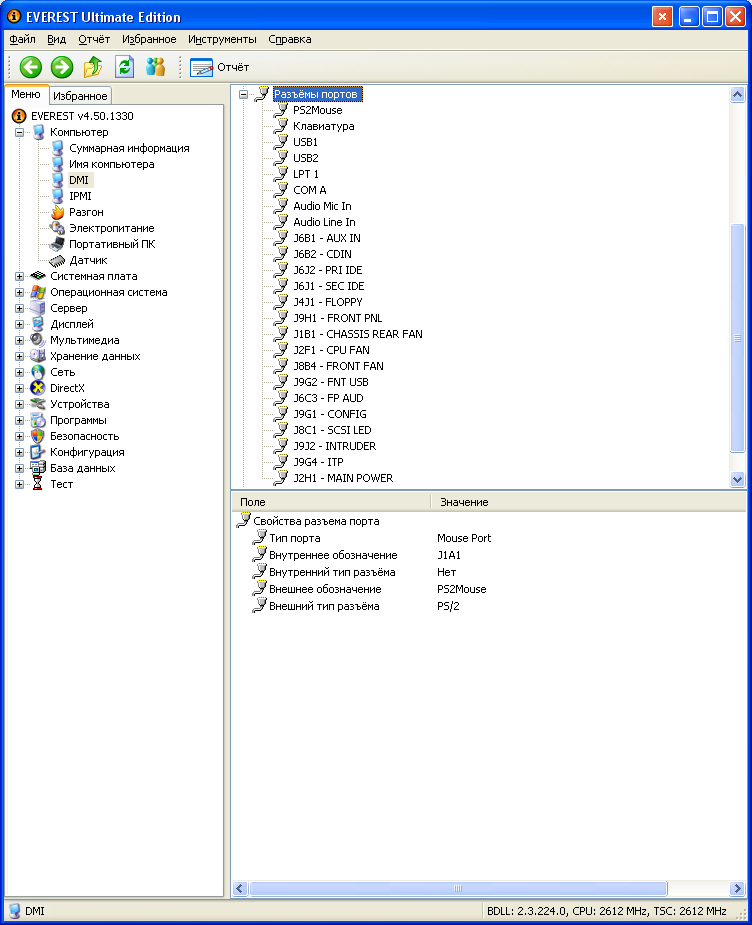
Task: Click the Значение column header
Action: pos(589,502)
